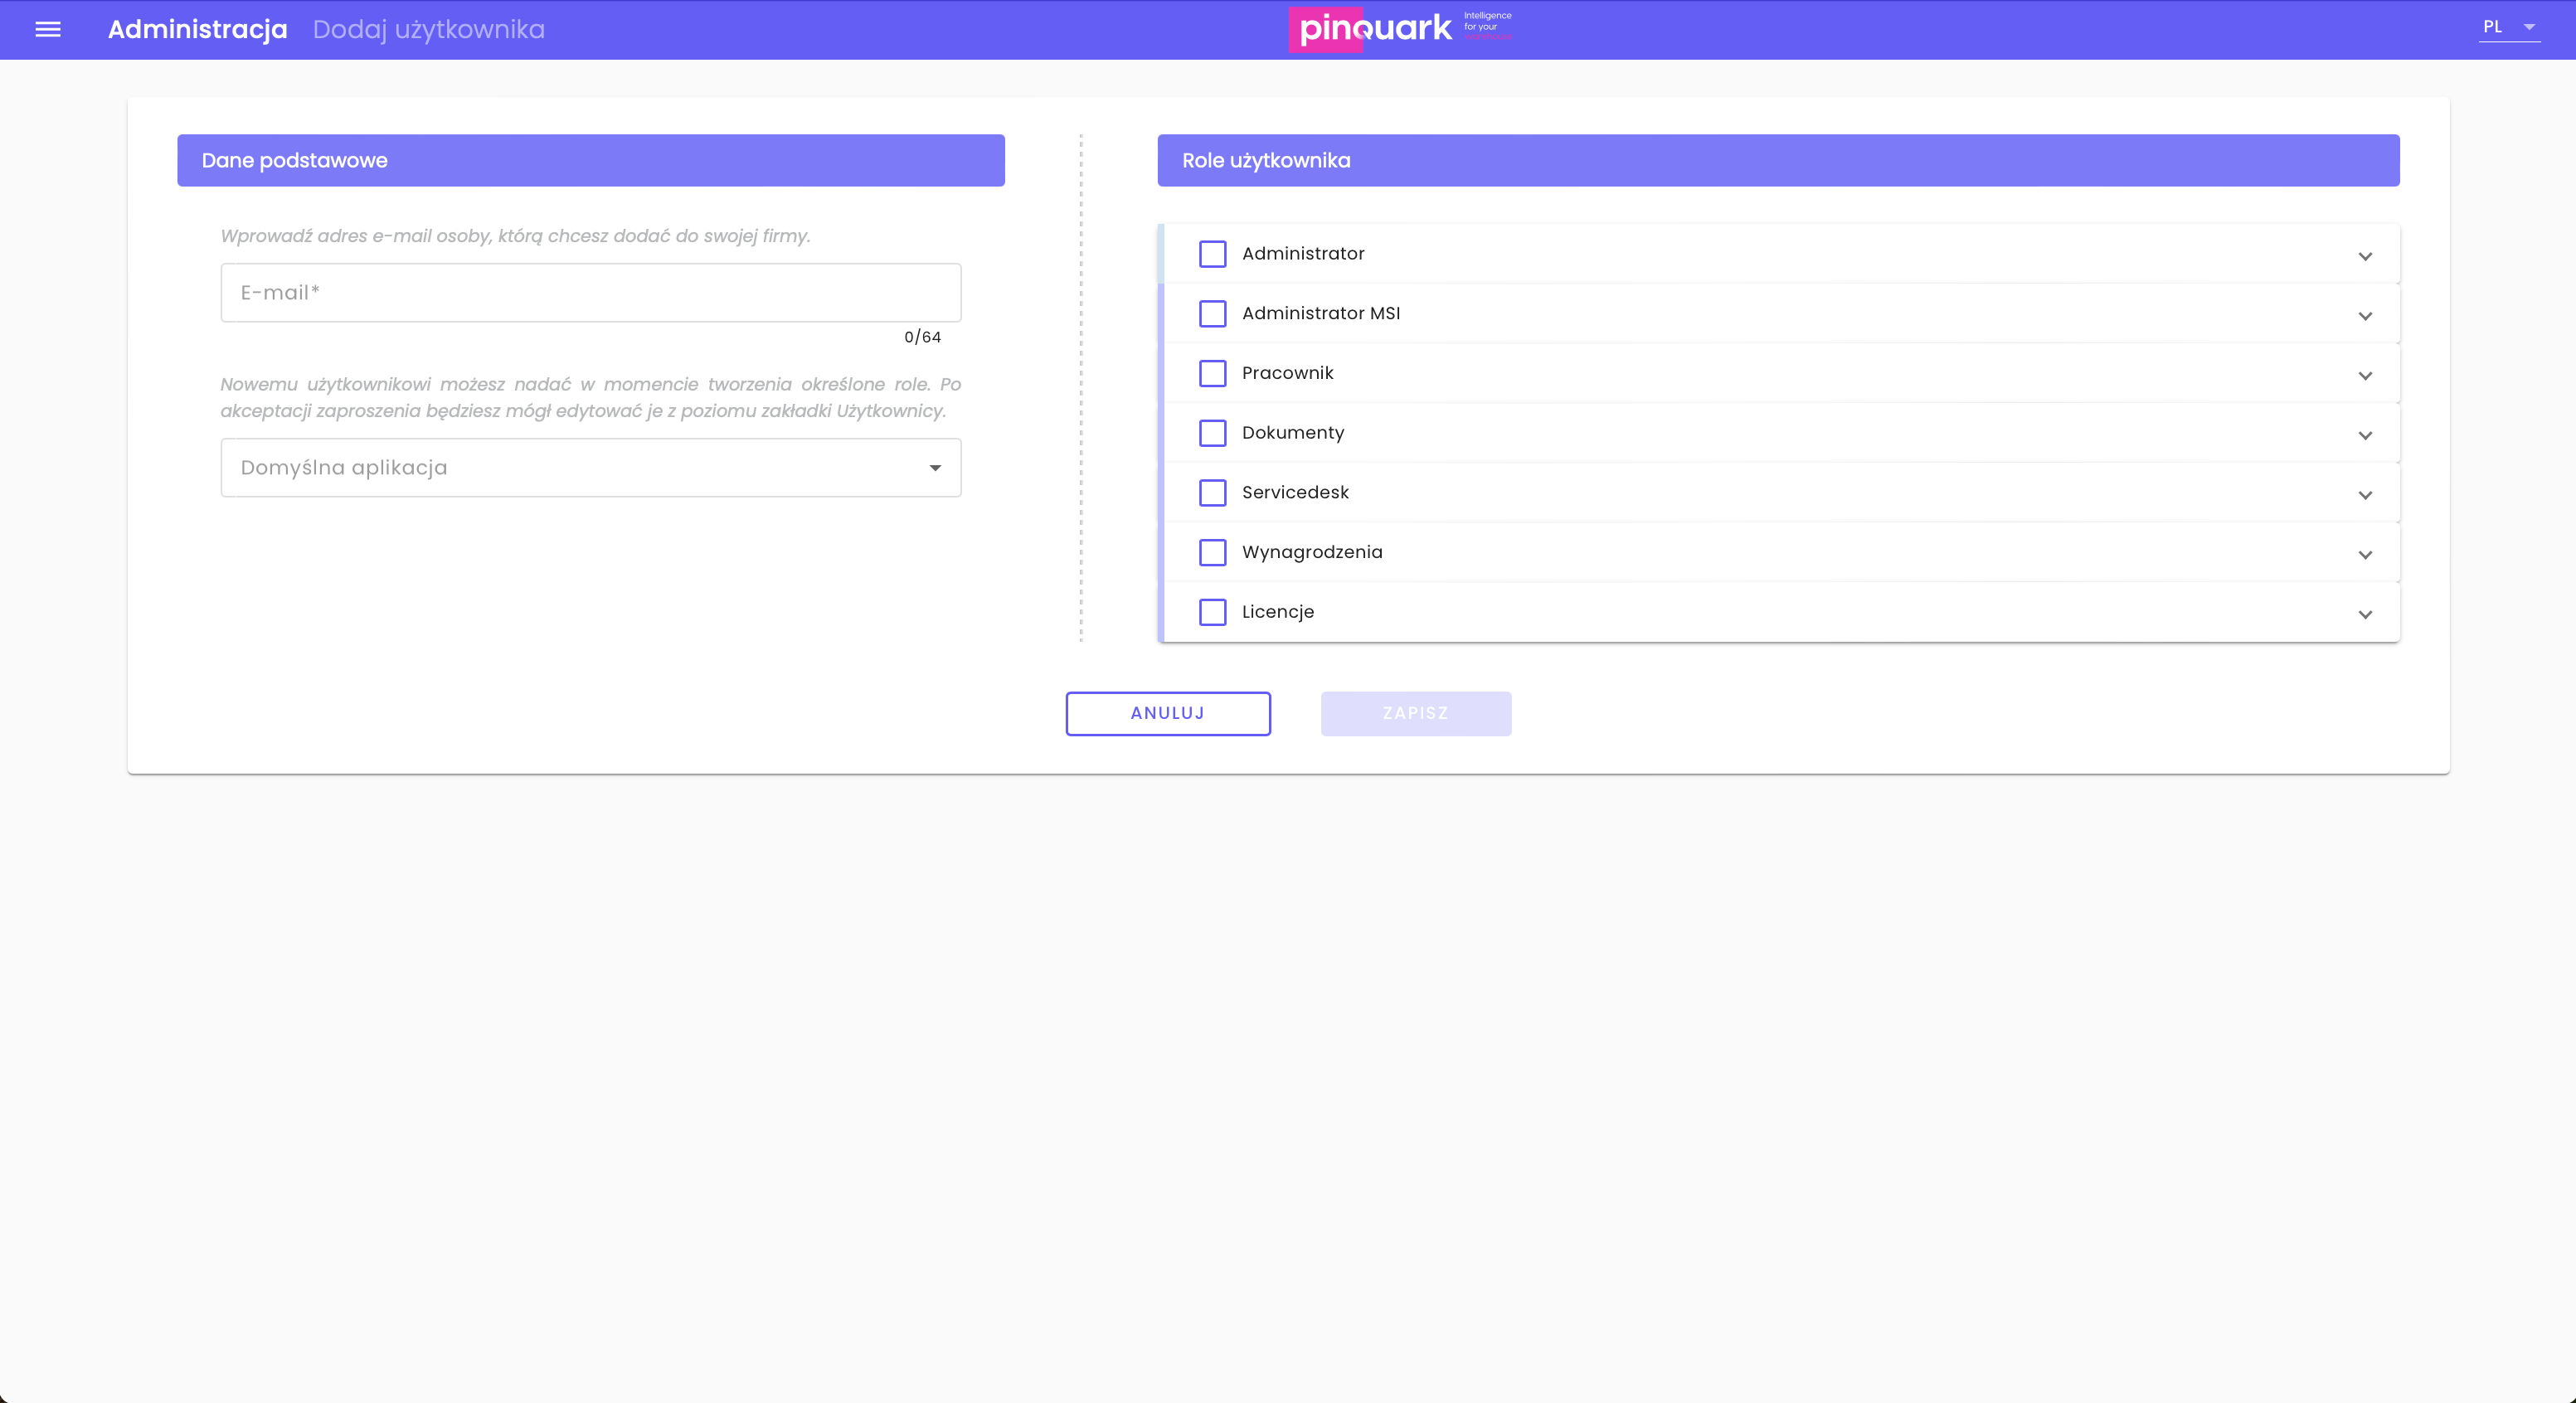Click the ANULUJ button
The height and width of the screenshot is (1403, 2576).
pyautogui.click(x=1168, y=713)
